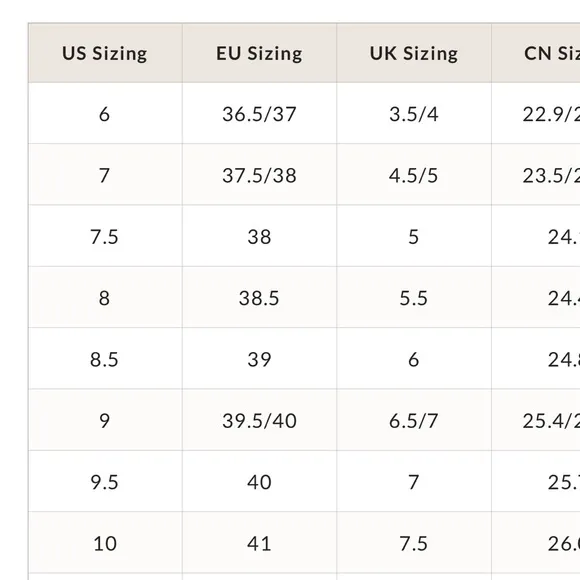Click the US Sizing column header
This screenshot has height=580, width=580.
tap(105, 53)
